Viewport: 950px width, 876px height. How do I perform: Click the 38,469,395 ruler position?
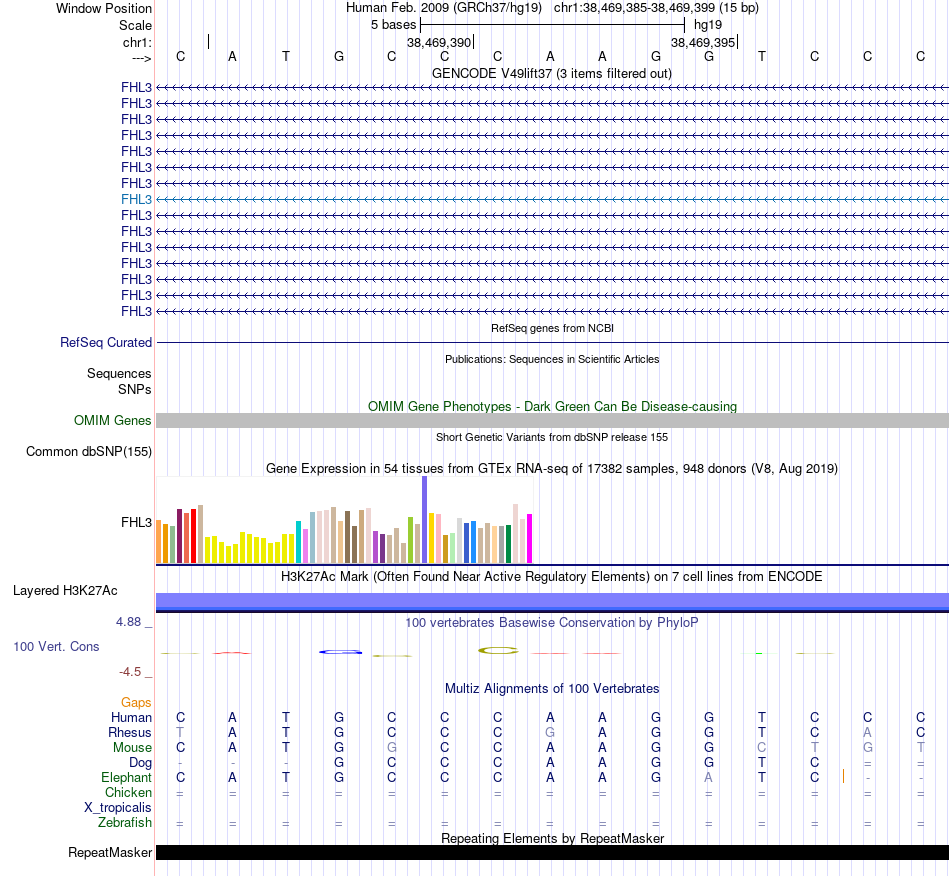703,42
